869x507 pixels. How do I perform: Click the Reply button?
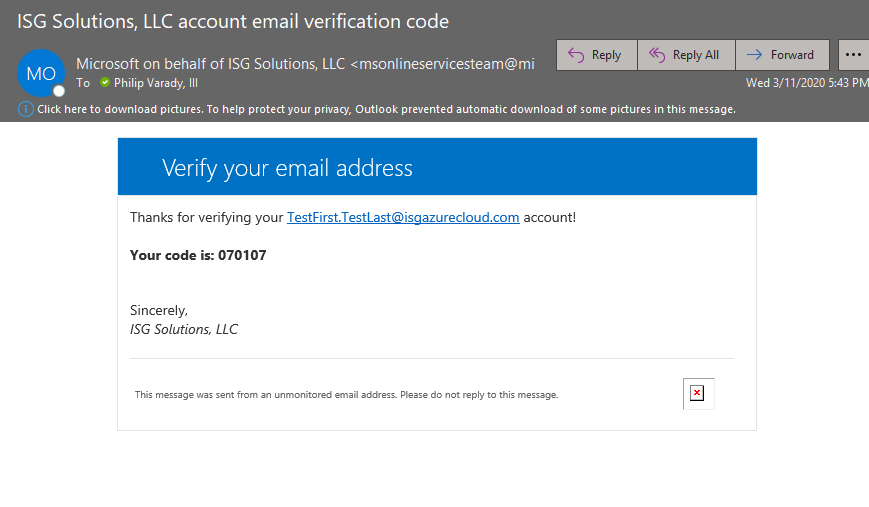click(x=597, y=55)
